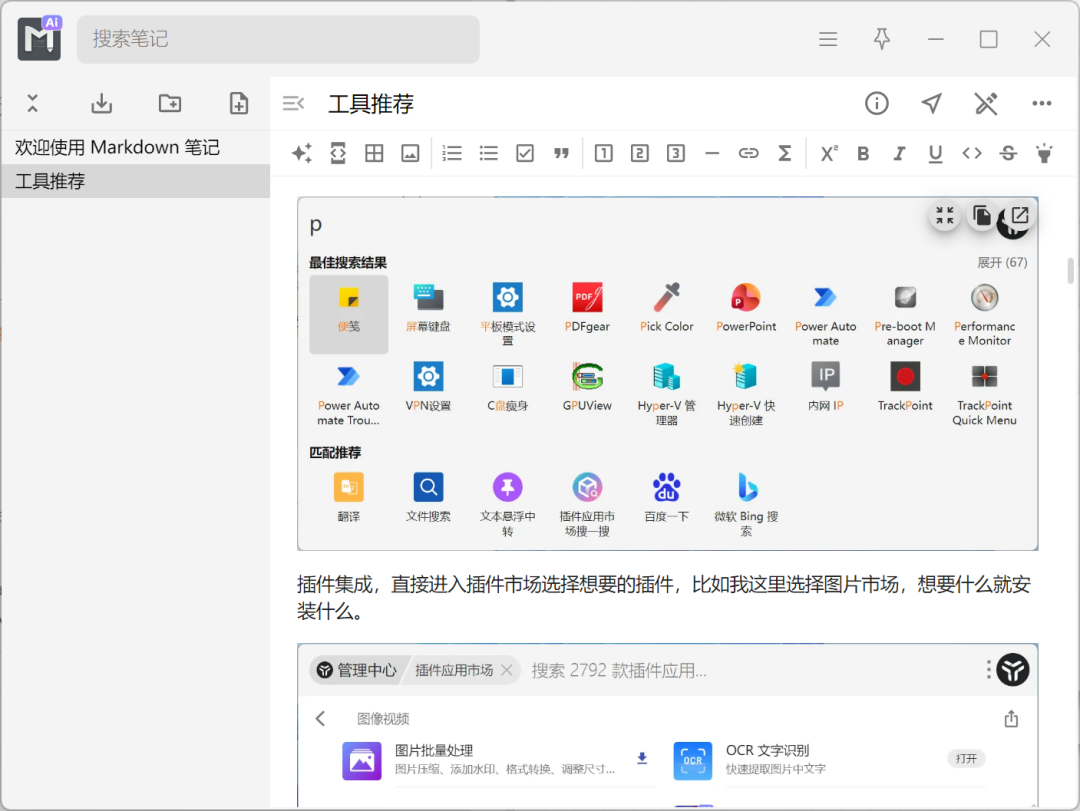1080x811 pixels.
Task: Insert a task checkbox list
Action: (525, 153)
